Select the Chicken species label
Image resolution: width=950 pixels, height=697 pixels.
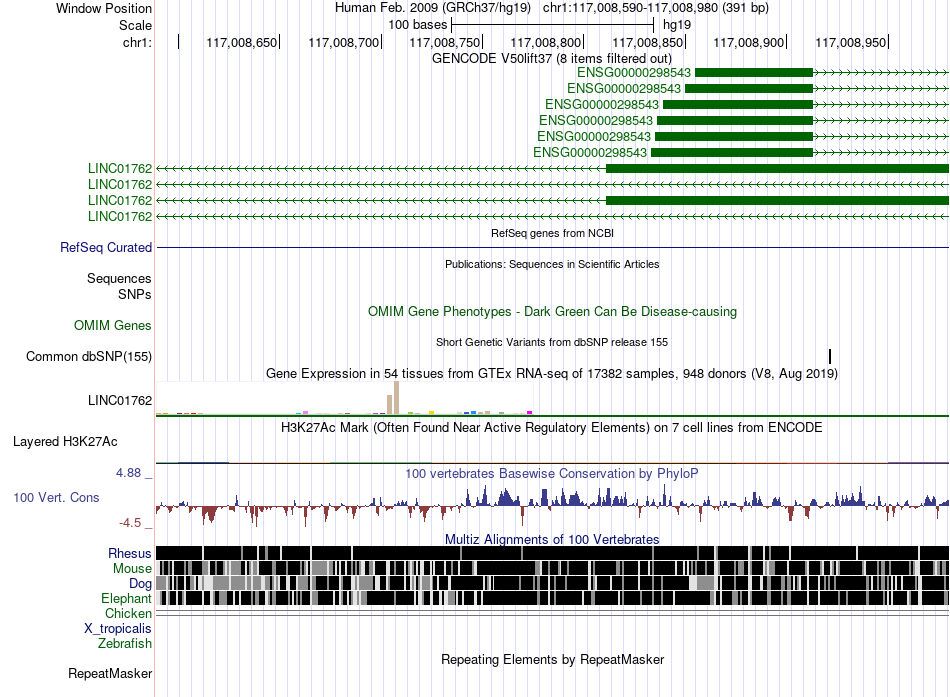pyautogui.click(x=128, y=613)
